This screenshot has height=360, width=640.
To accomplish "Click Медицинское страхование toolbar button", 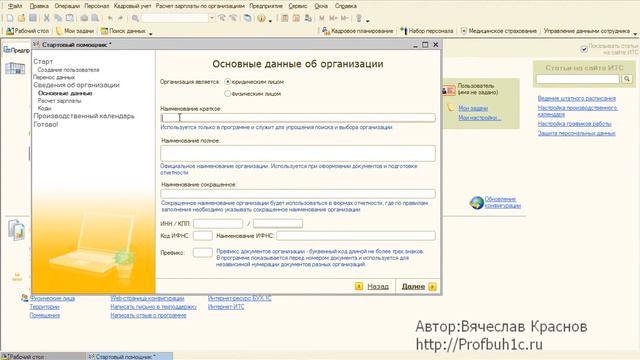I will tap(499, 31).
